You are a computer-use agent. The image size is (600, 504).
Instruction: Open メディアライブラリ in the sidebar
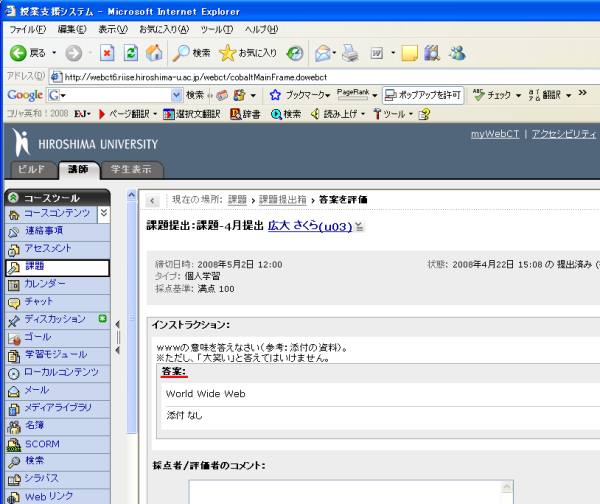(58, 408)
